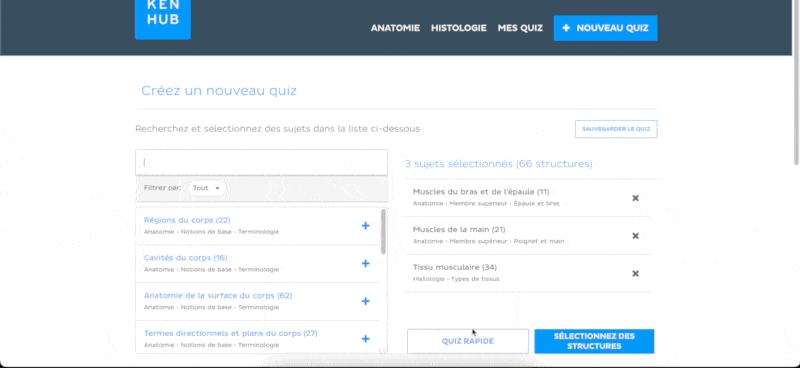The width and height of the screenshot is (800, 368).
Task: Open the Anatomie menu
Action: [395, 28]
